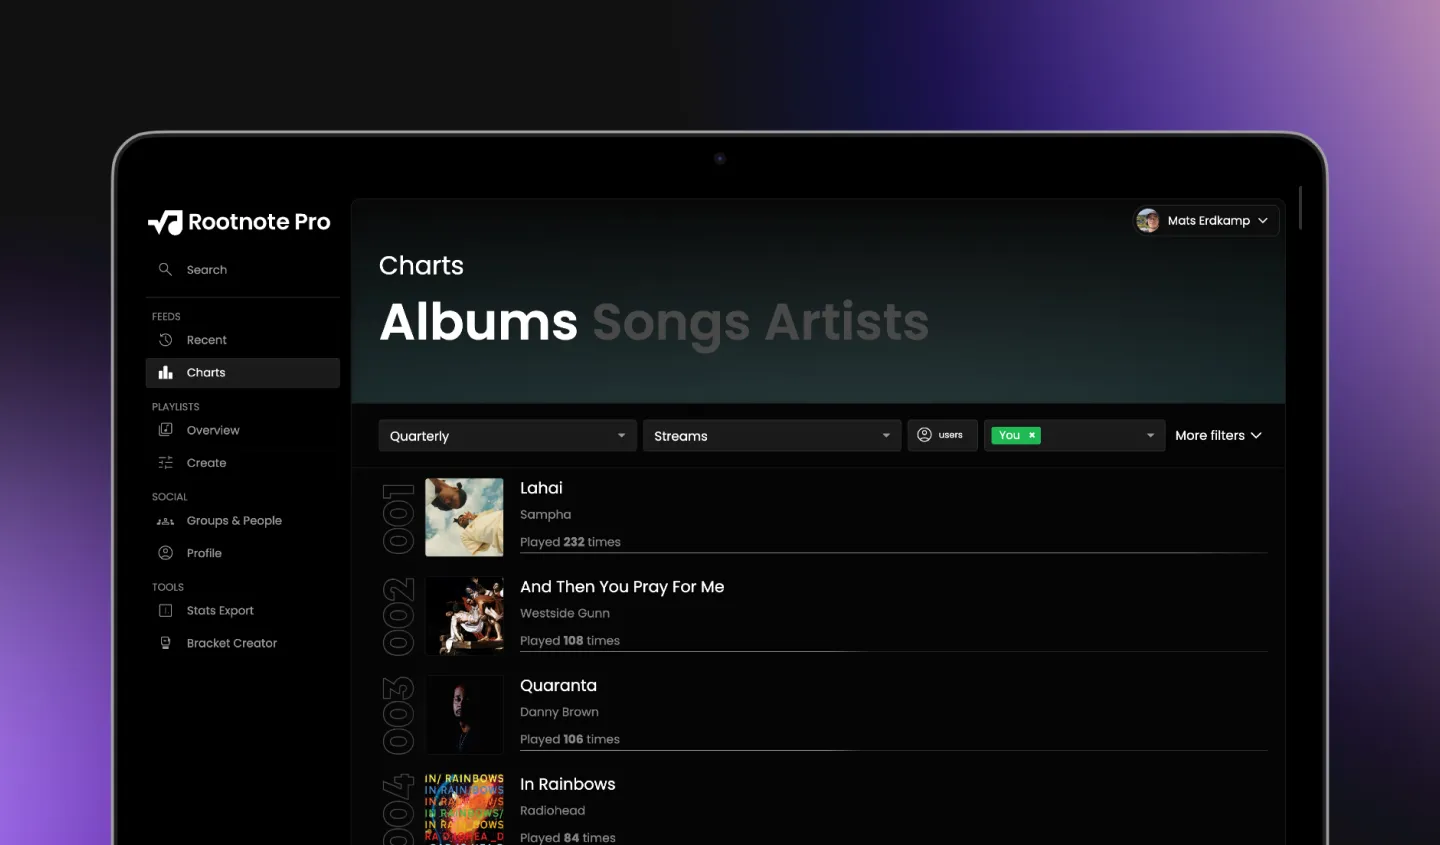Click the search magnifier icon in sidebar
Viewport: 1440px width, 845px height.
click(x=165, y=269)
